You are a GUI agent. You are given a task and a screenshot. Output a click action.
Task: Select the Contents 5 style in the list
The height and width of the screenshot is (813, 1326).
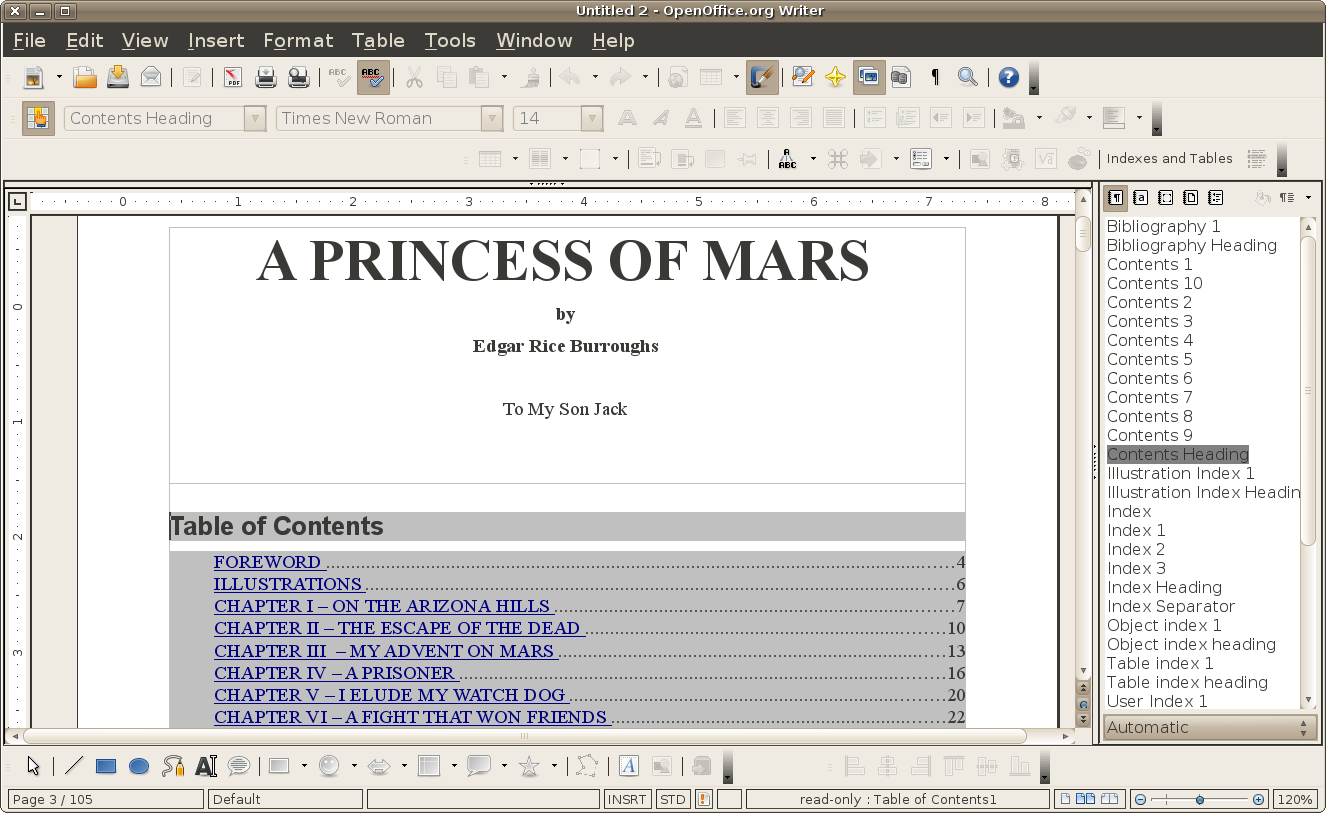[1149, 359]
